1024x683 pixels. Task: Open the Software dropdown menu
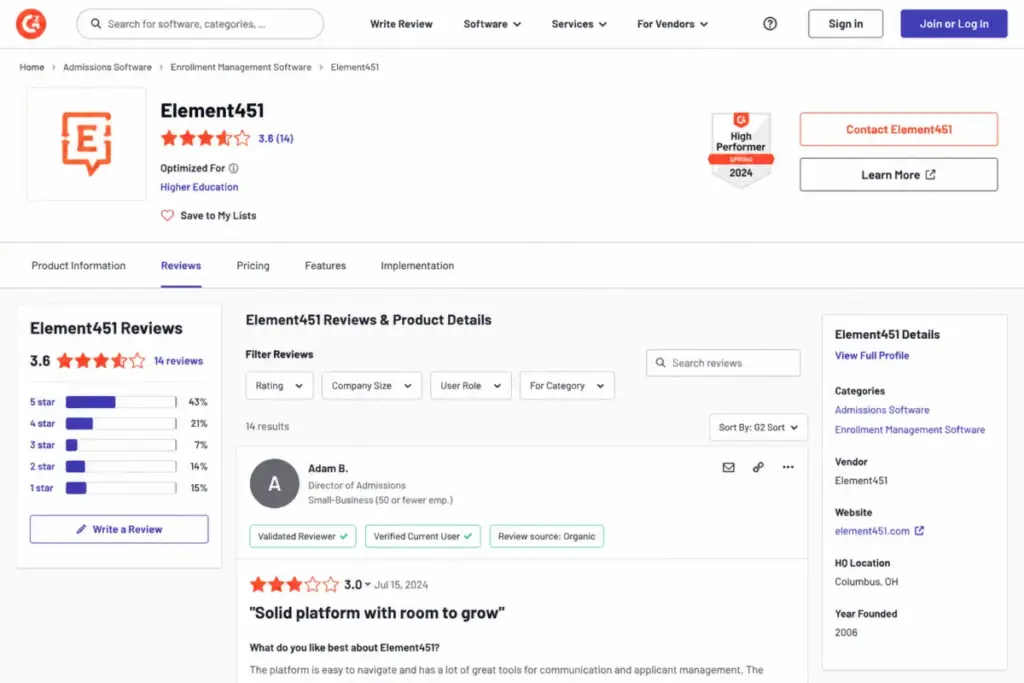click(492, 24)
